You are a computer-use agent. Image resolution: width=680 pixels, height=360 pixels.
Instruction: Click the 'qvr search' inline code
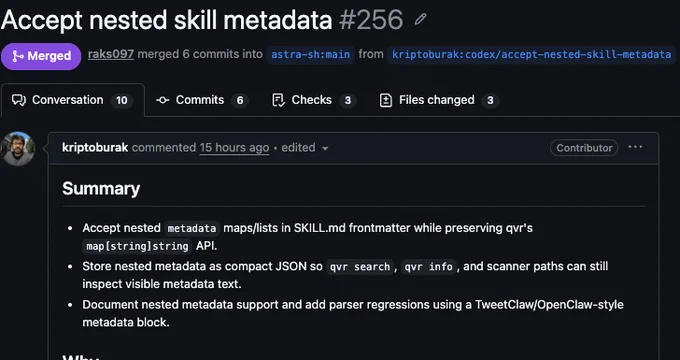click(x=360, y=266)
